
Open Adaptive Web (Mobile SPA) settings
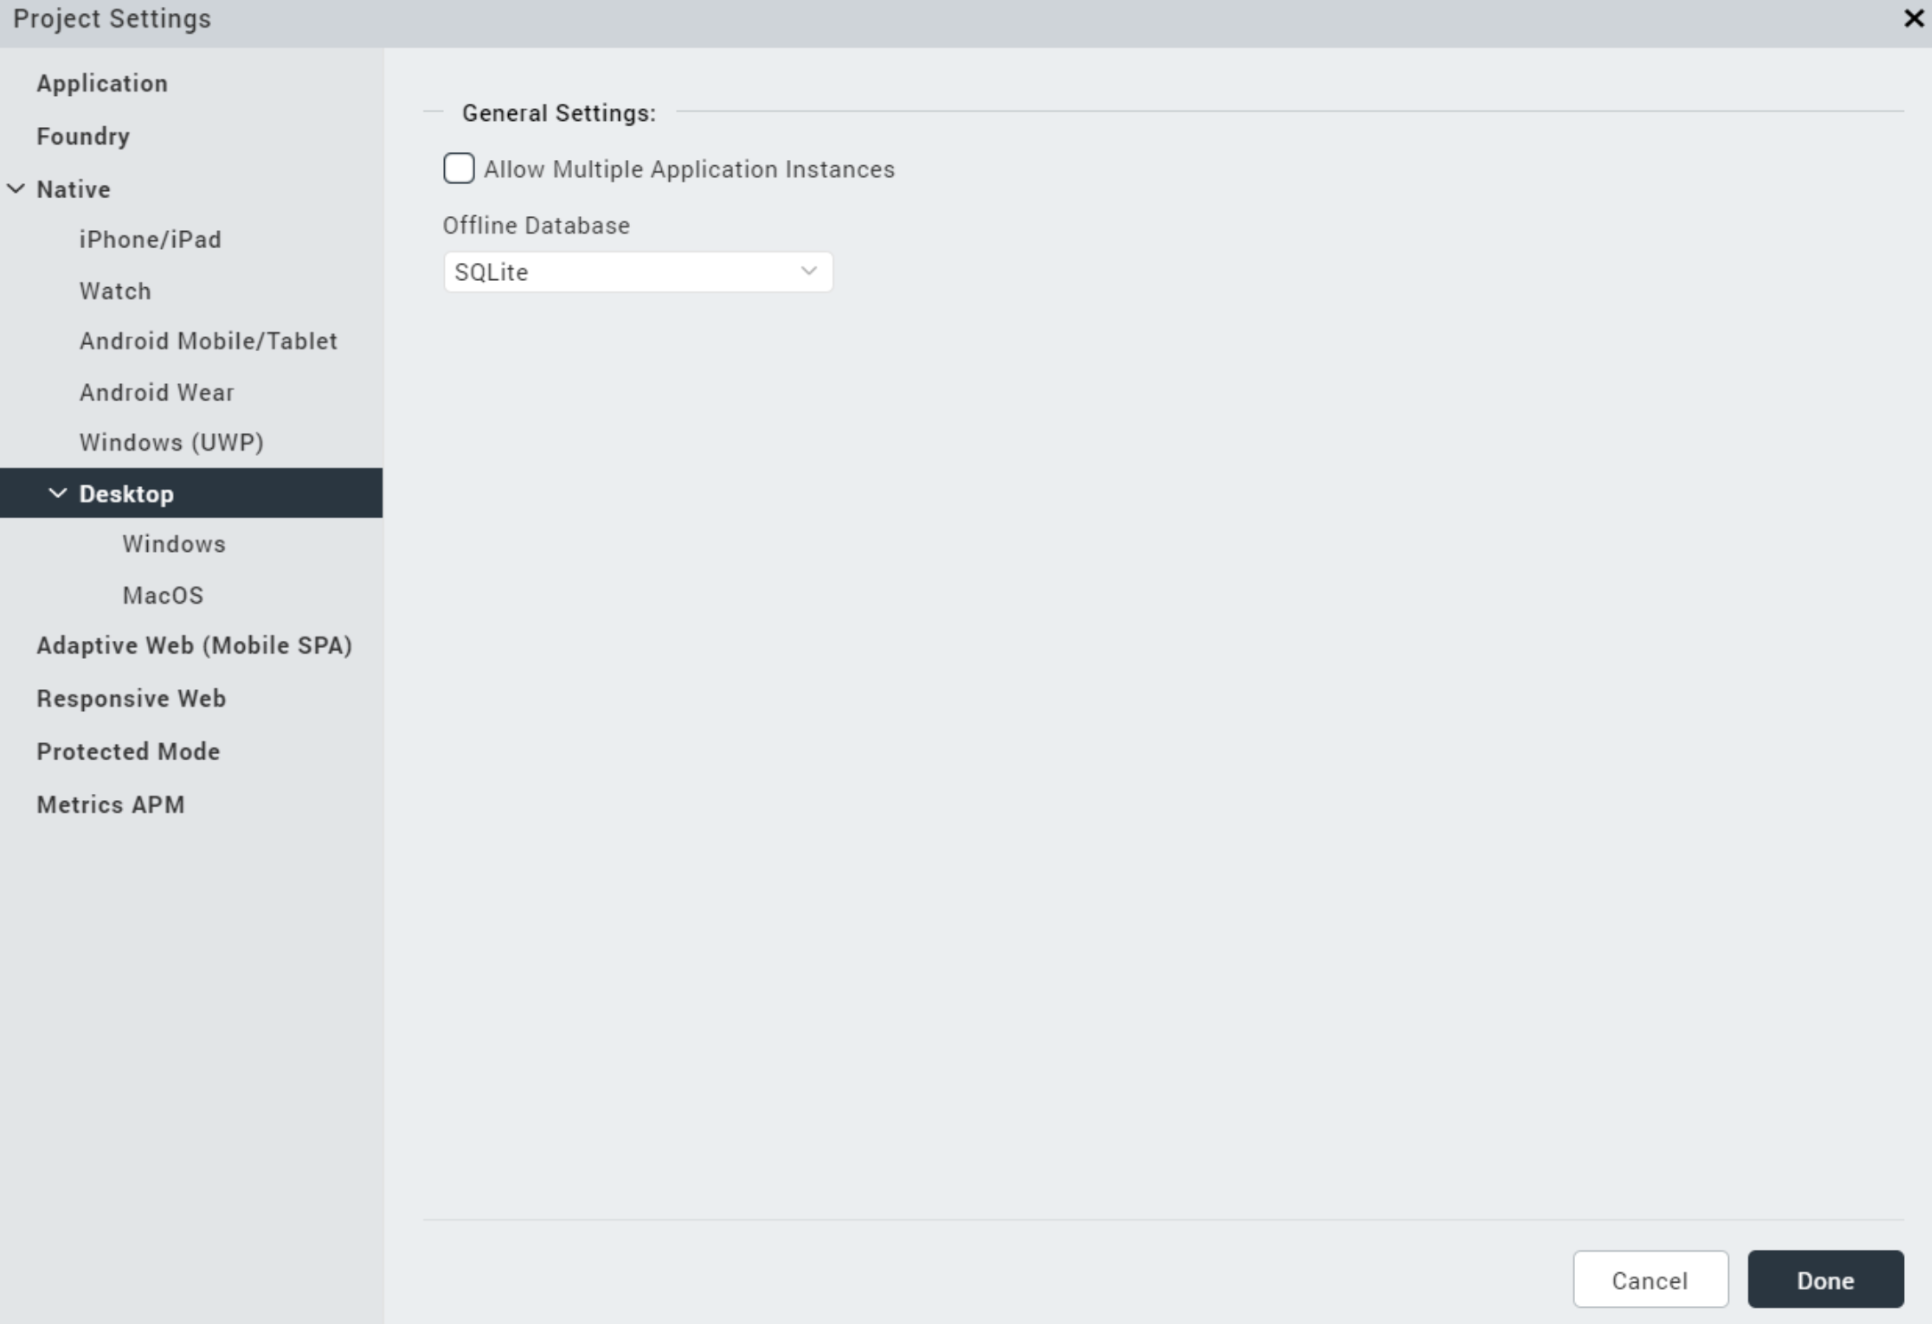[194, 646]
